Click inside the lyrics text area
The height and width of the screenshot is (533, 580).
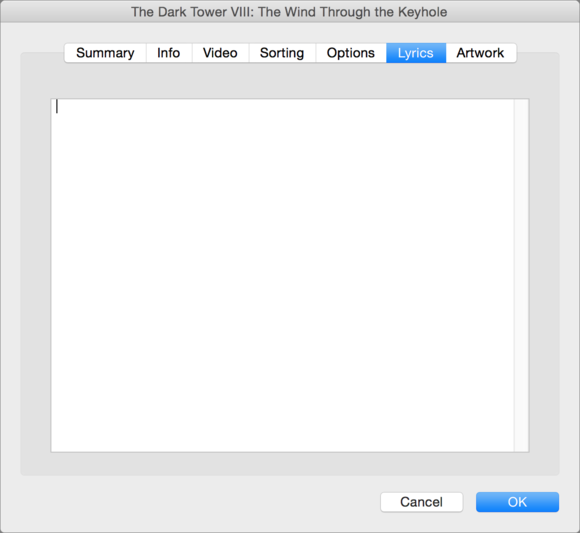coord(283,275)
